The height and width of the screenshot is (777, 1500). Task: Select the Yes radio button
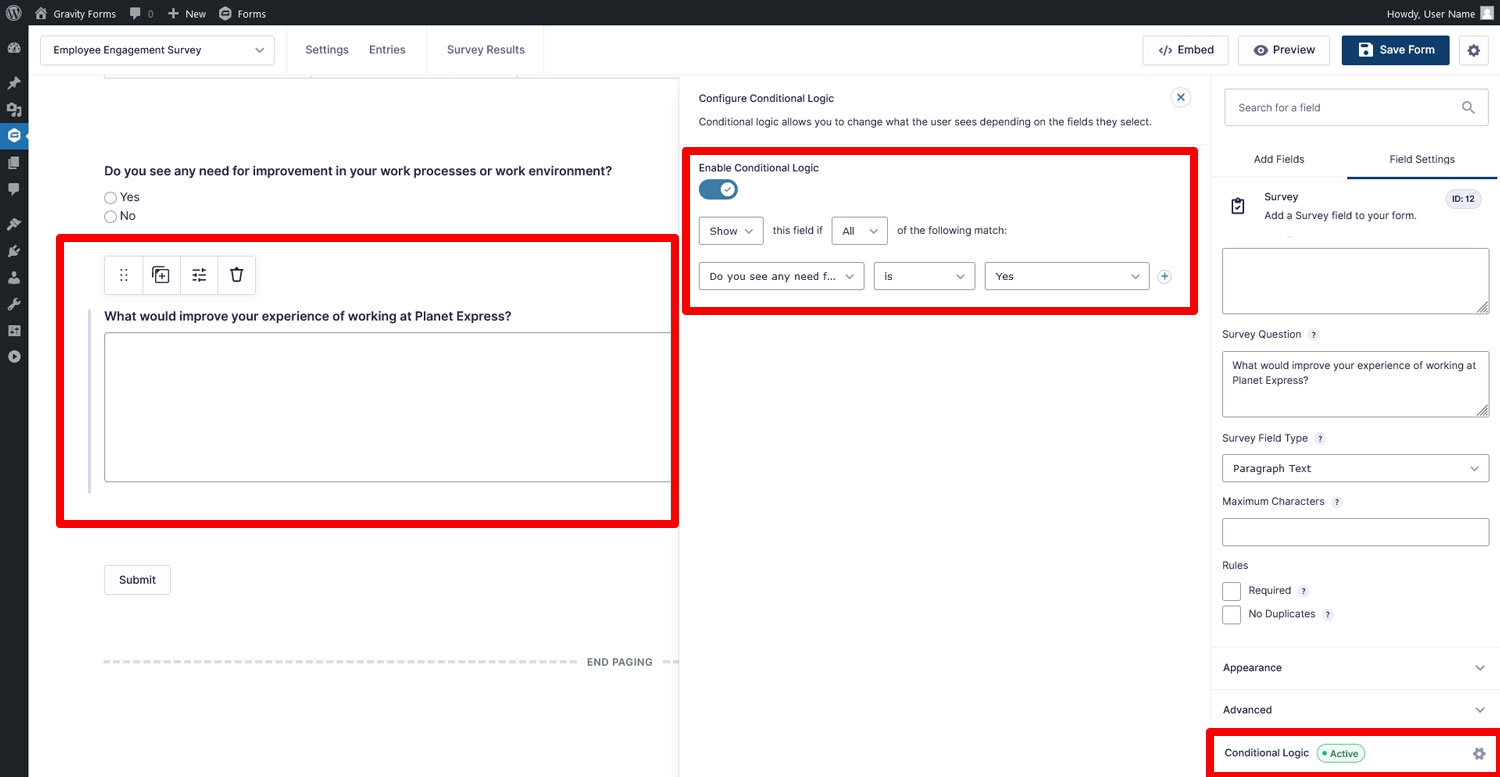click(111, 198)
